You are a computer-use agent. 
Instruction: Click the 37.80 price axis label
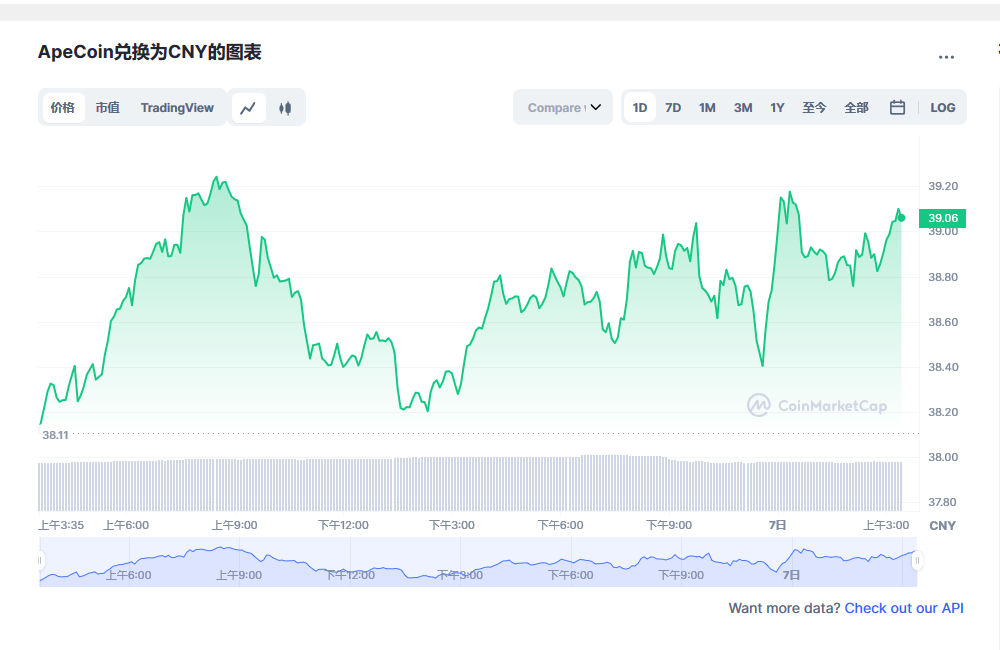point(943,502)
